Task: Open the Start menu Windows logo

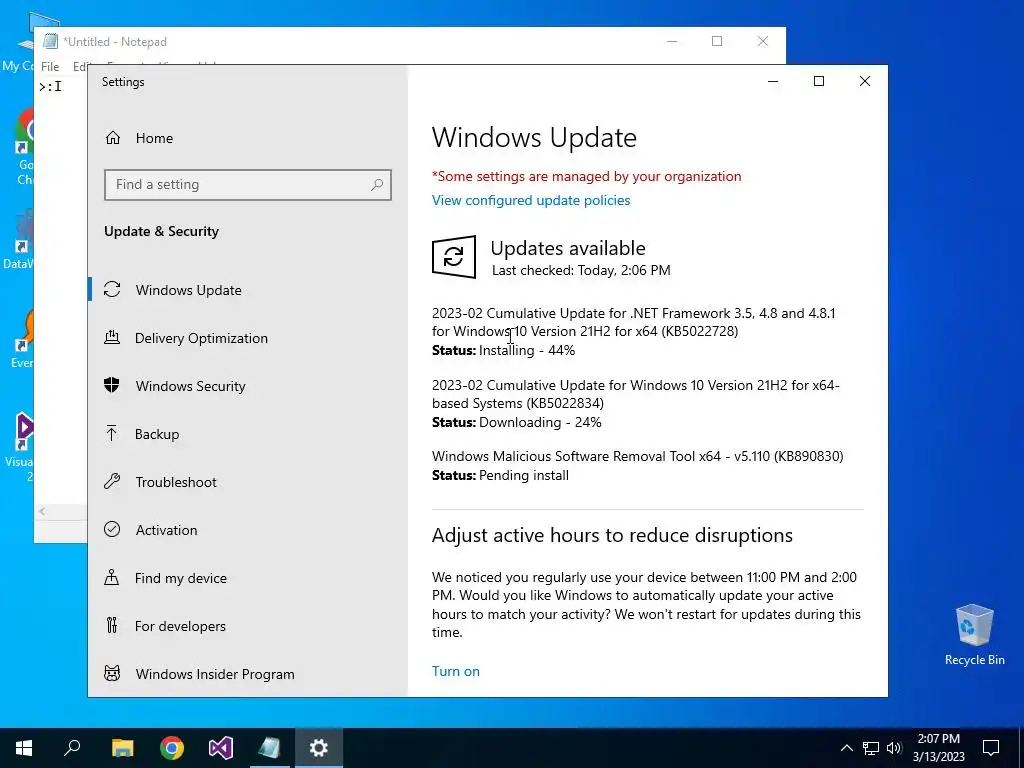Action: click(24, 748)
